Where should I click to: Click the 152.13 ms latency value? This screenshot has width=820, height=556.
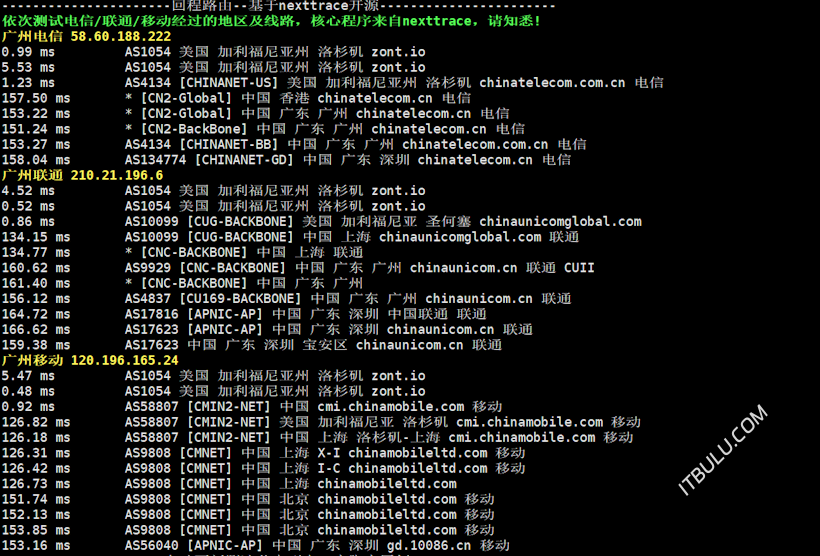click(x=36, y=515)
